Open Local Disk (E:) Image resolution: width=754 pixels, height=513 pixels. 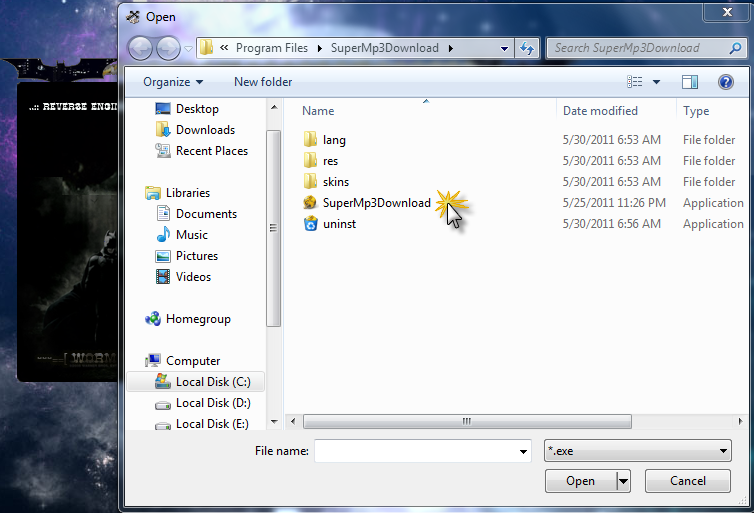tap(212, 424)
